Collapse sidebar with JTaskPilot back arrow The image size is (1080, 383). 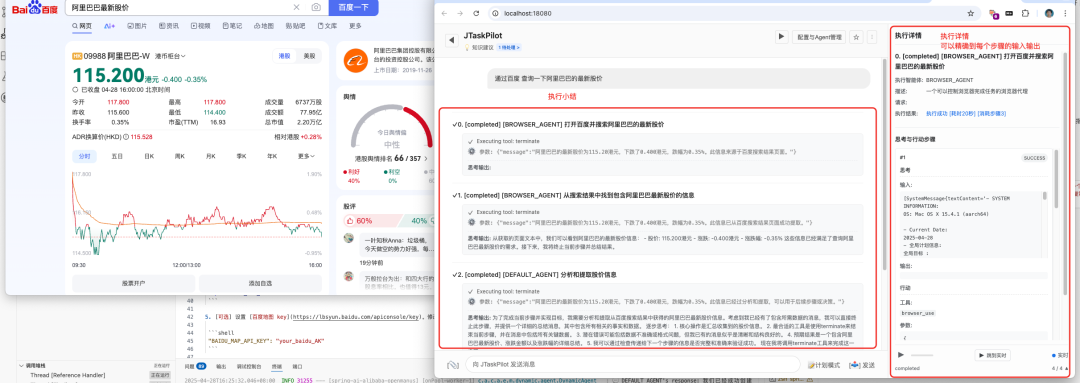452,40
